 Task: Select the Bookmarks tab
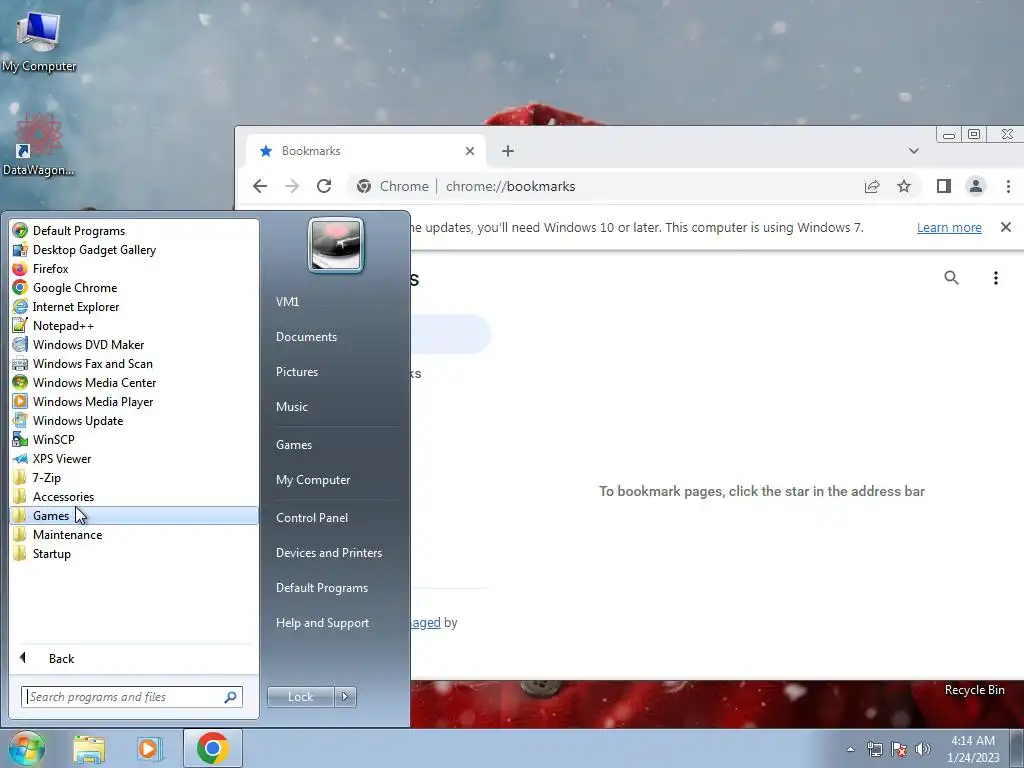click(366, 151)
